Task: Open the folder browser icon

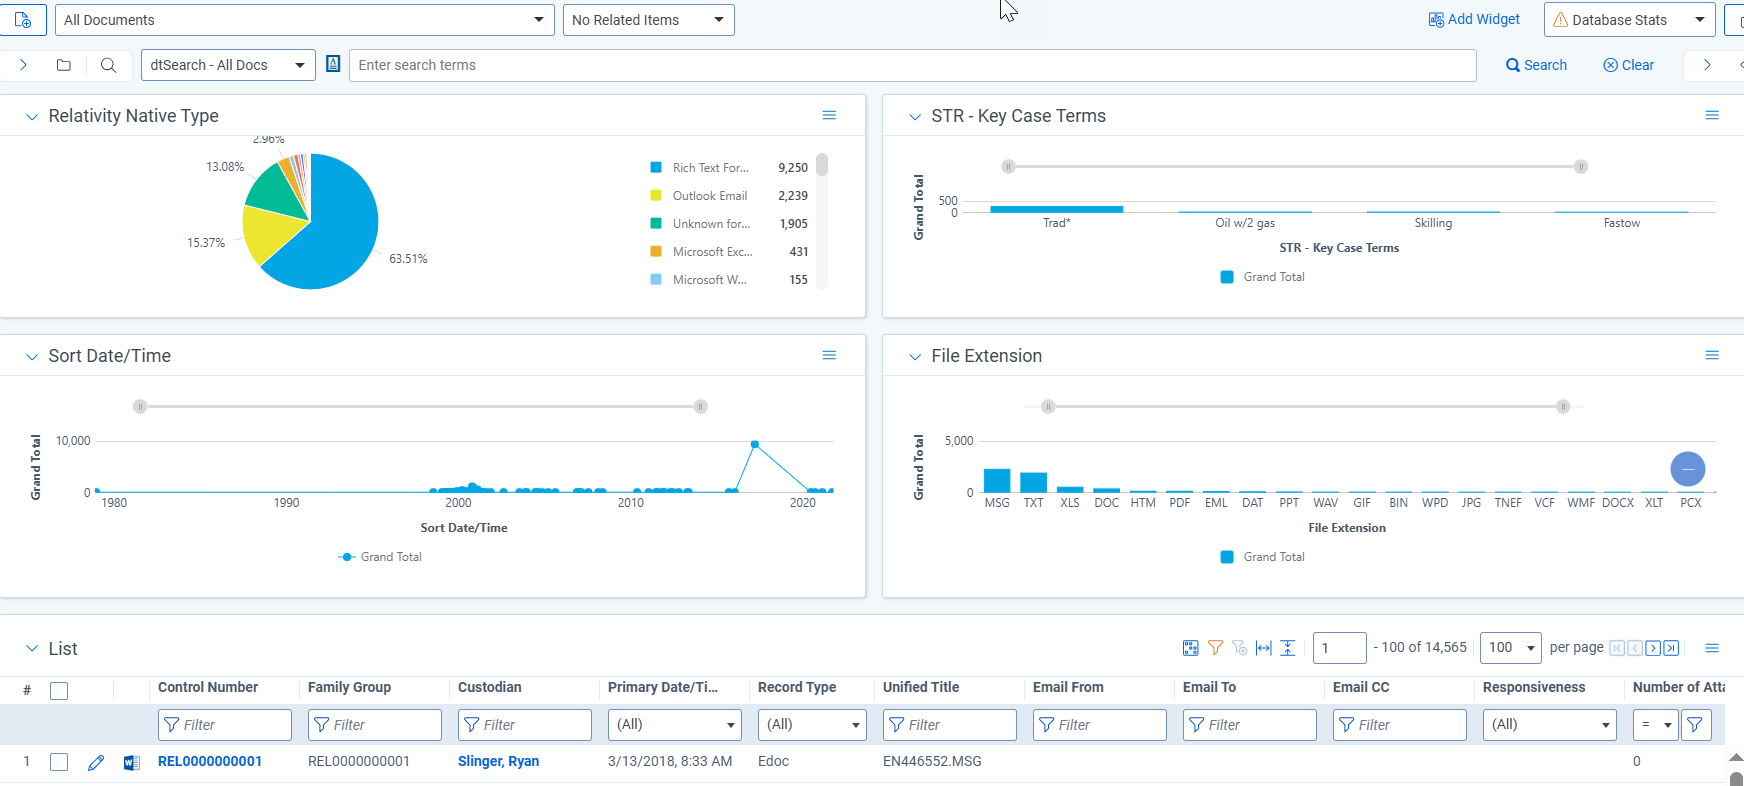Action: tap(63, 65)
